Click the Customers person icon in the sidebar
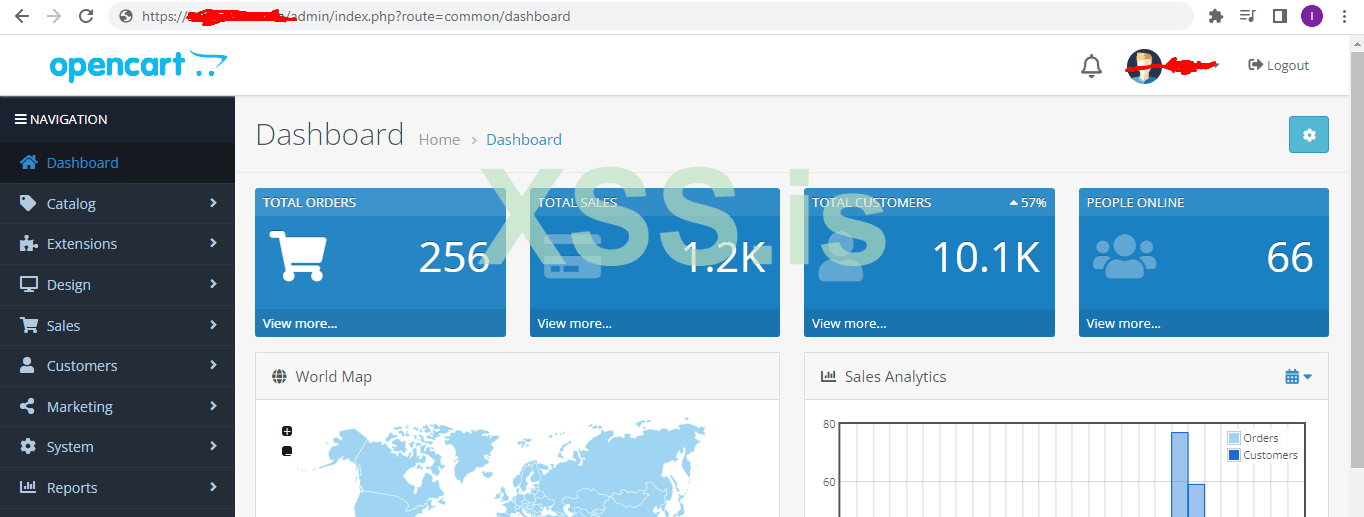This screenshot has height=517, width=1364. pyautogui.click(x=28, y=366)
